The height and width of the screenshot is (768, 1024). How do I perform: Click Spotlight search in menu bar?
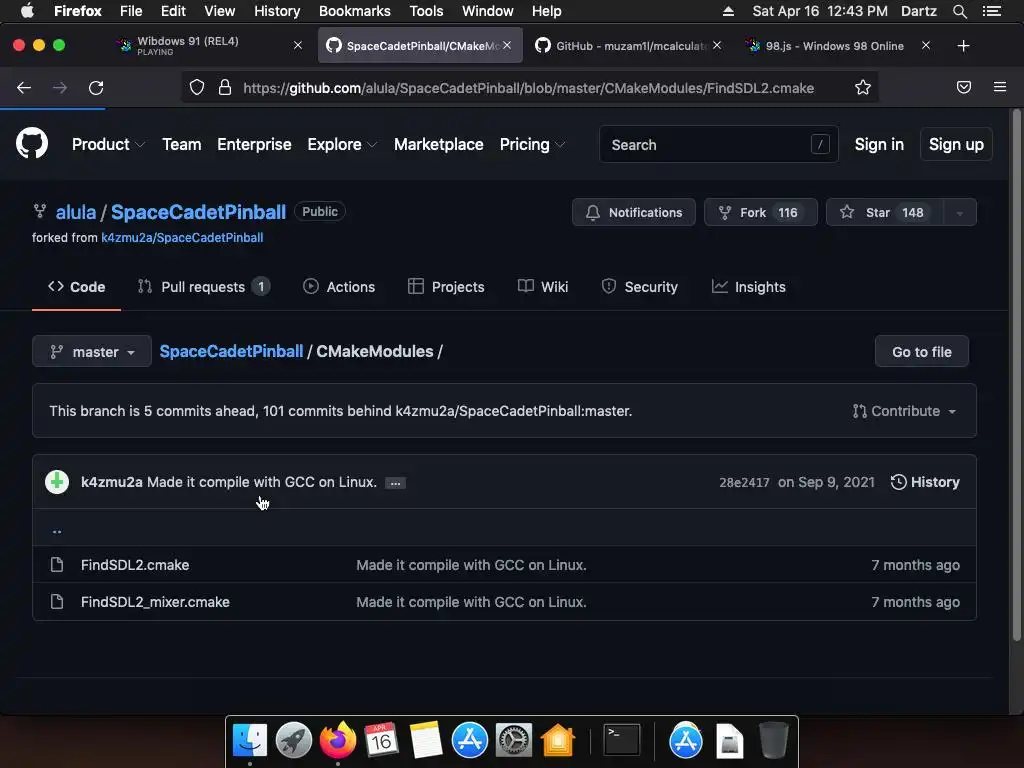tap(959, 11)
